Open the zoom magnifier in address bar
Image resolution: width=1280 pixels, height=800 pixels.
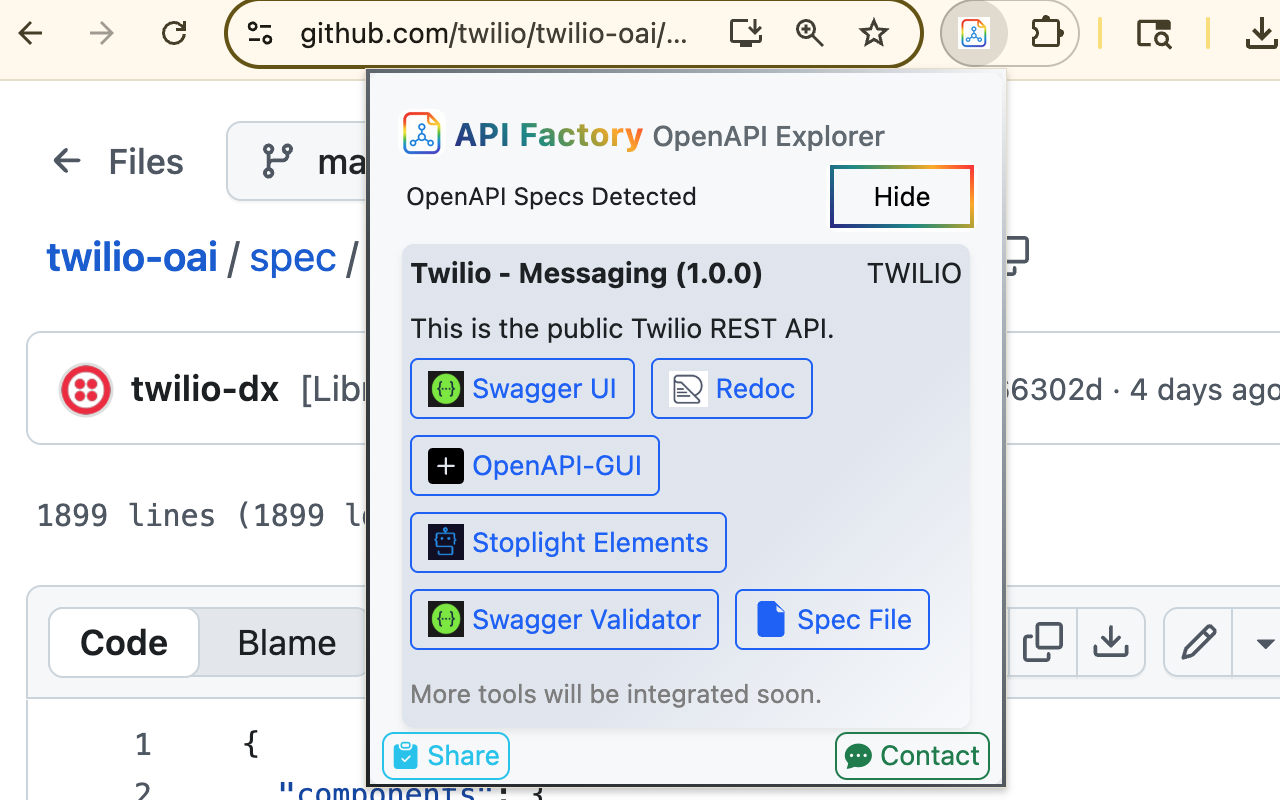tap(809, 34)
